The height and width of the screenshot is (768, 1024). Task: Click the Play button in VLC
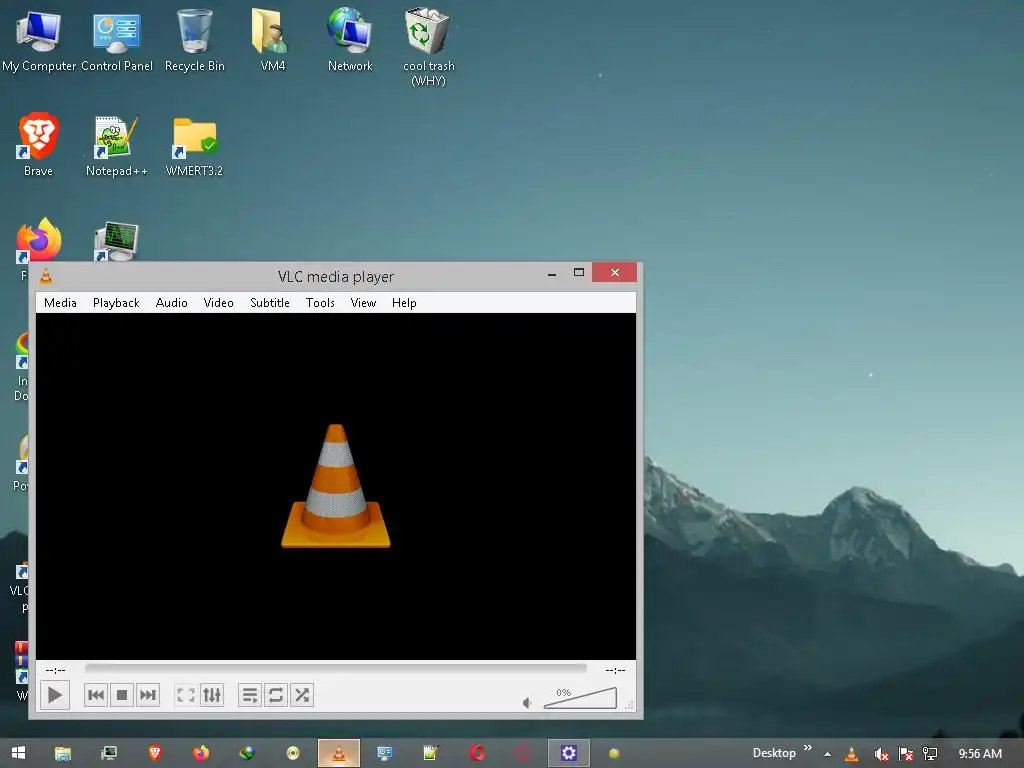(55, 695)
